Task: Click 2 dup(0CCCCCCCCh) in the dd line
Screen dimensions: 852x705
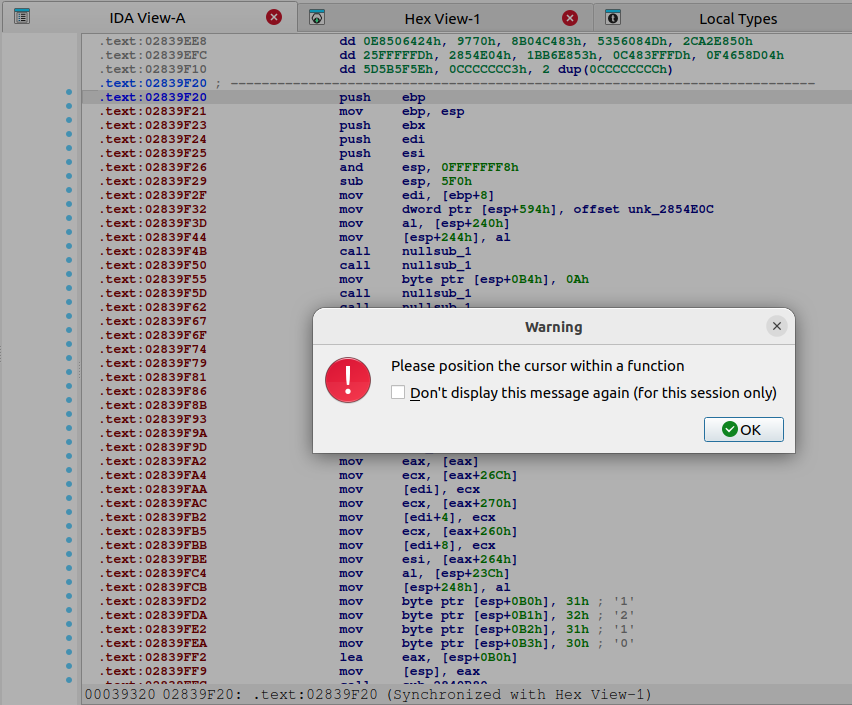Action: click(607, 70)
